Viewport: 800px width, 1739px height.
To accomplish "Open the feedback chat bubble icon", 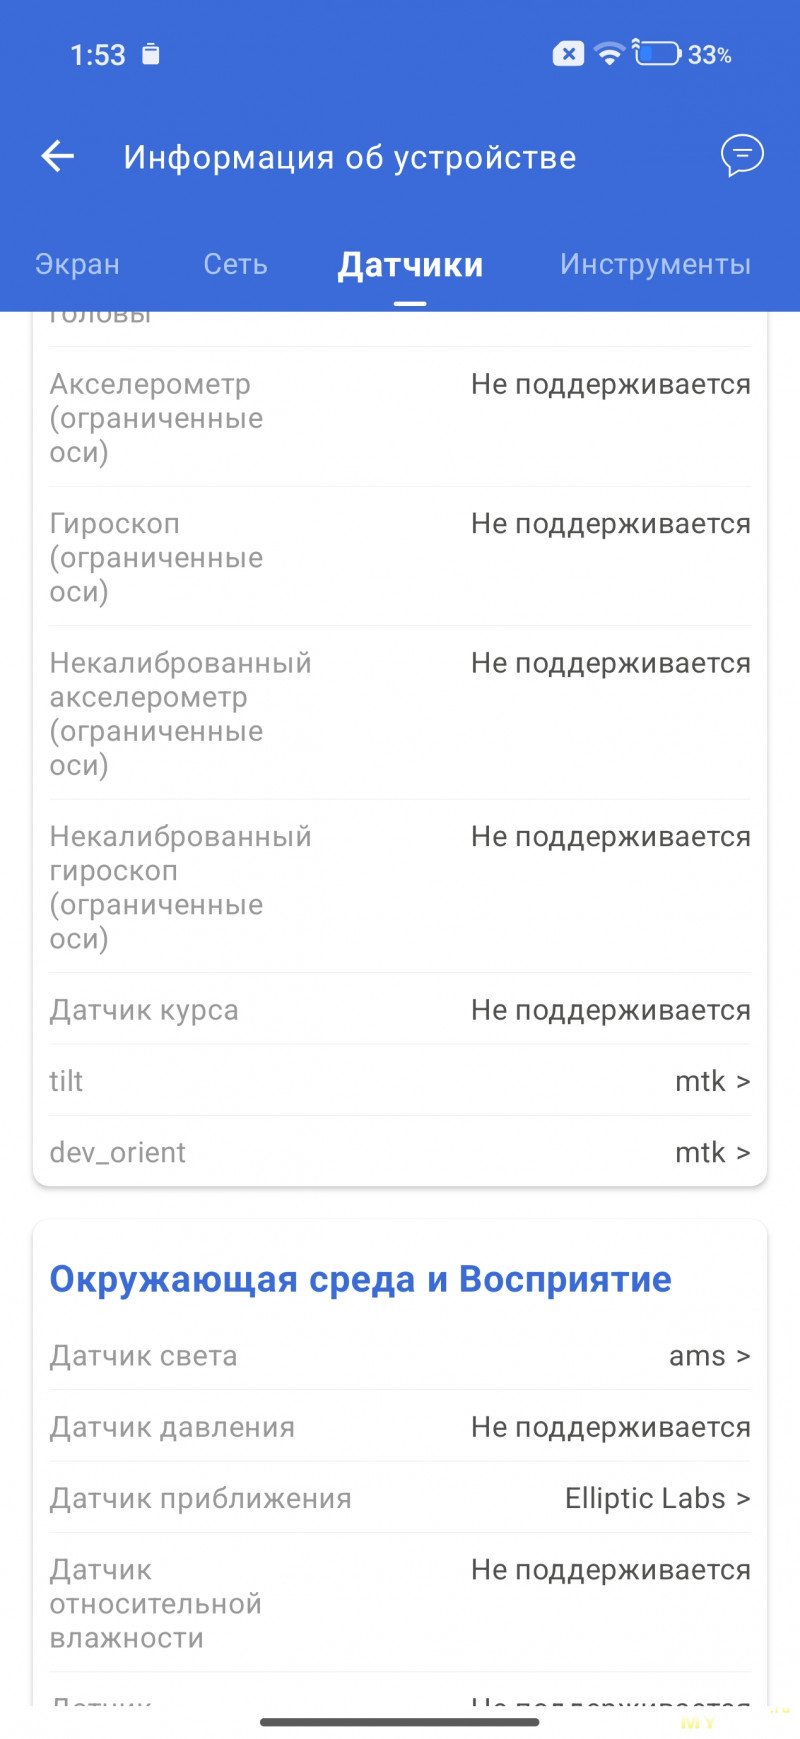I will click(742, 156).
